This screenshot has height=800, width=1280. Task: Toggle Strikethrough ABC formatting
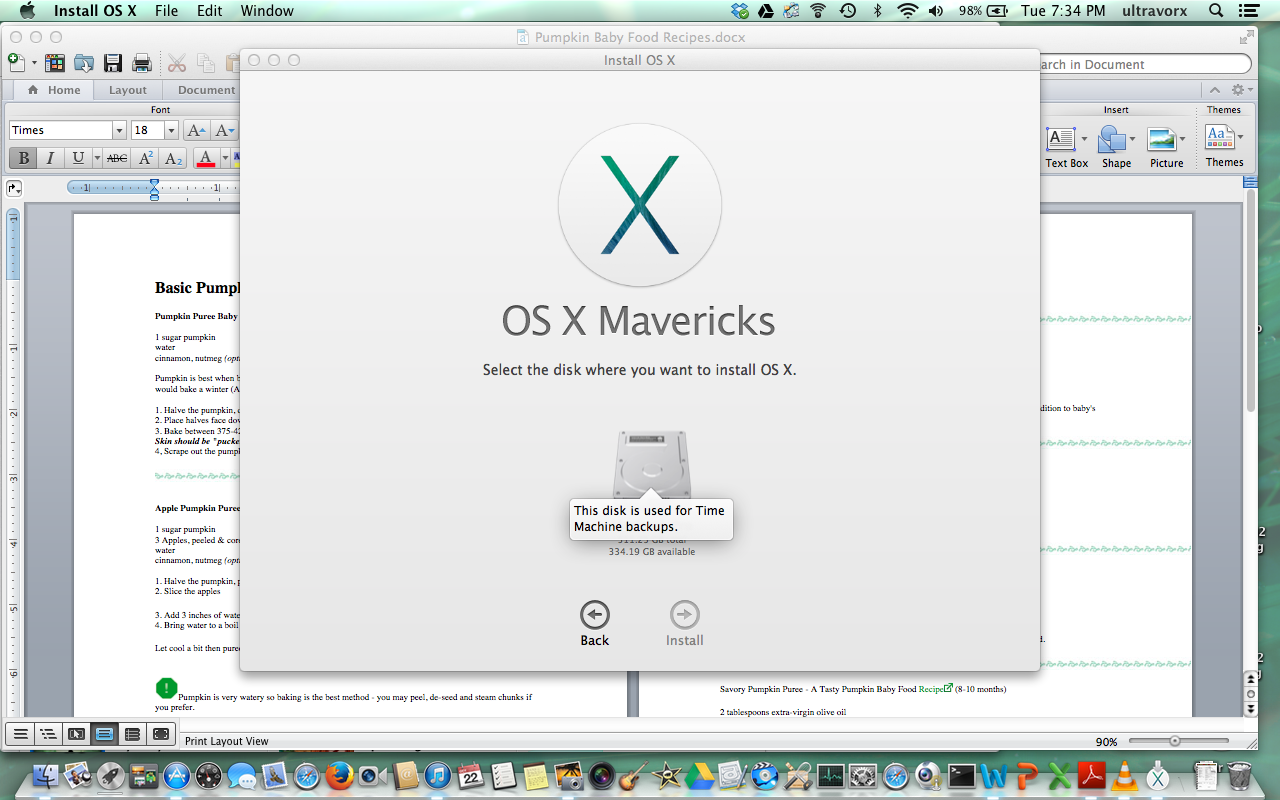pyautogui.click(x=117, y=158)
